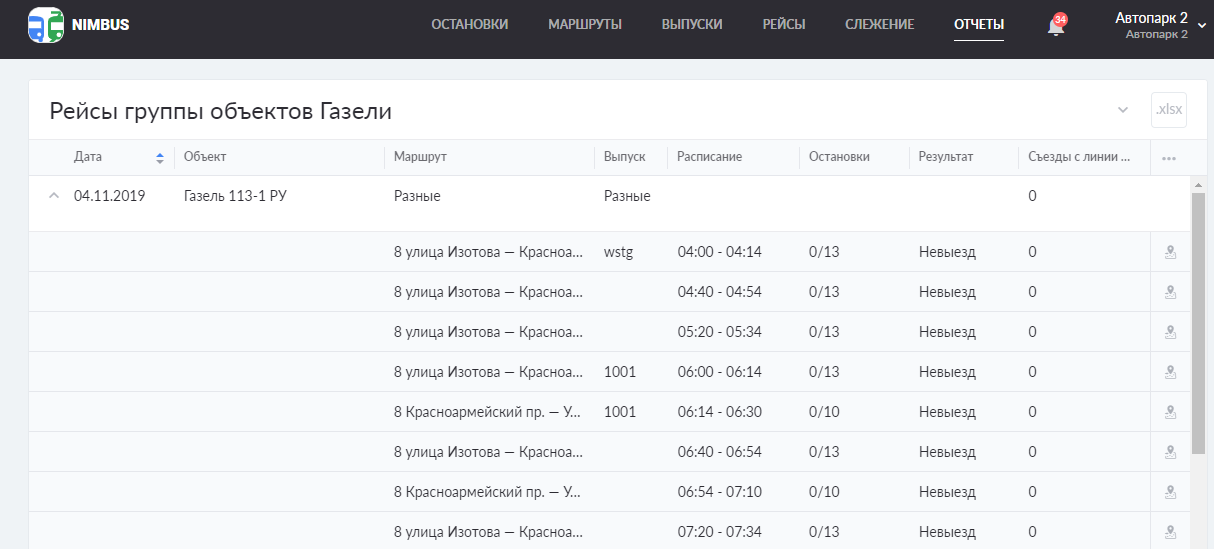Expand the report header chevron dropdown

click(x=1123, y=110)
